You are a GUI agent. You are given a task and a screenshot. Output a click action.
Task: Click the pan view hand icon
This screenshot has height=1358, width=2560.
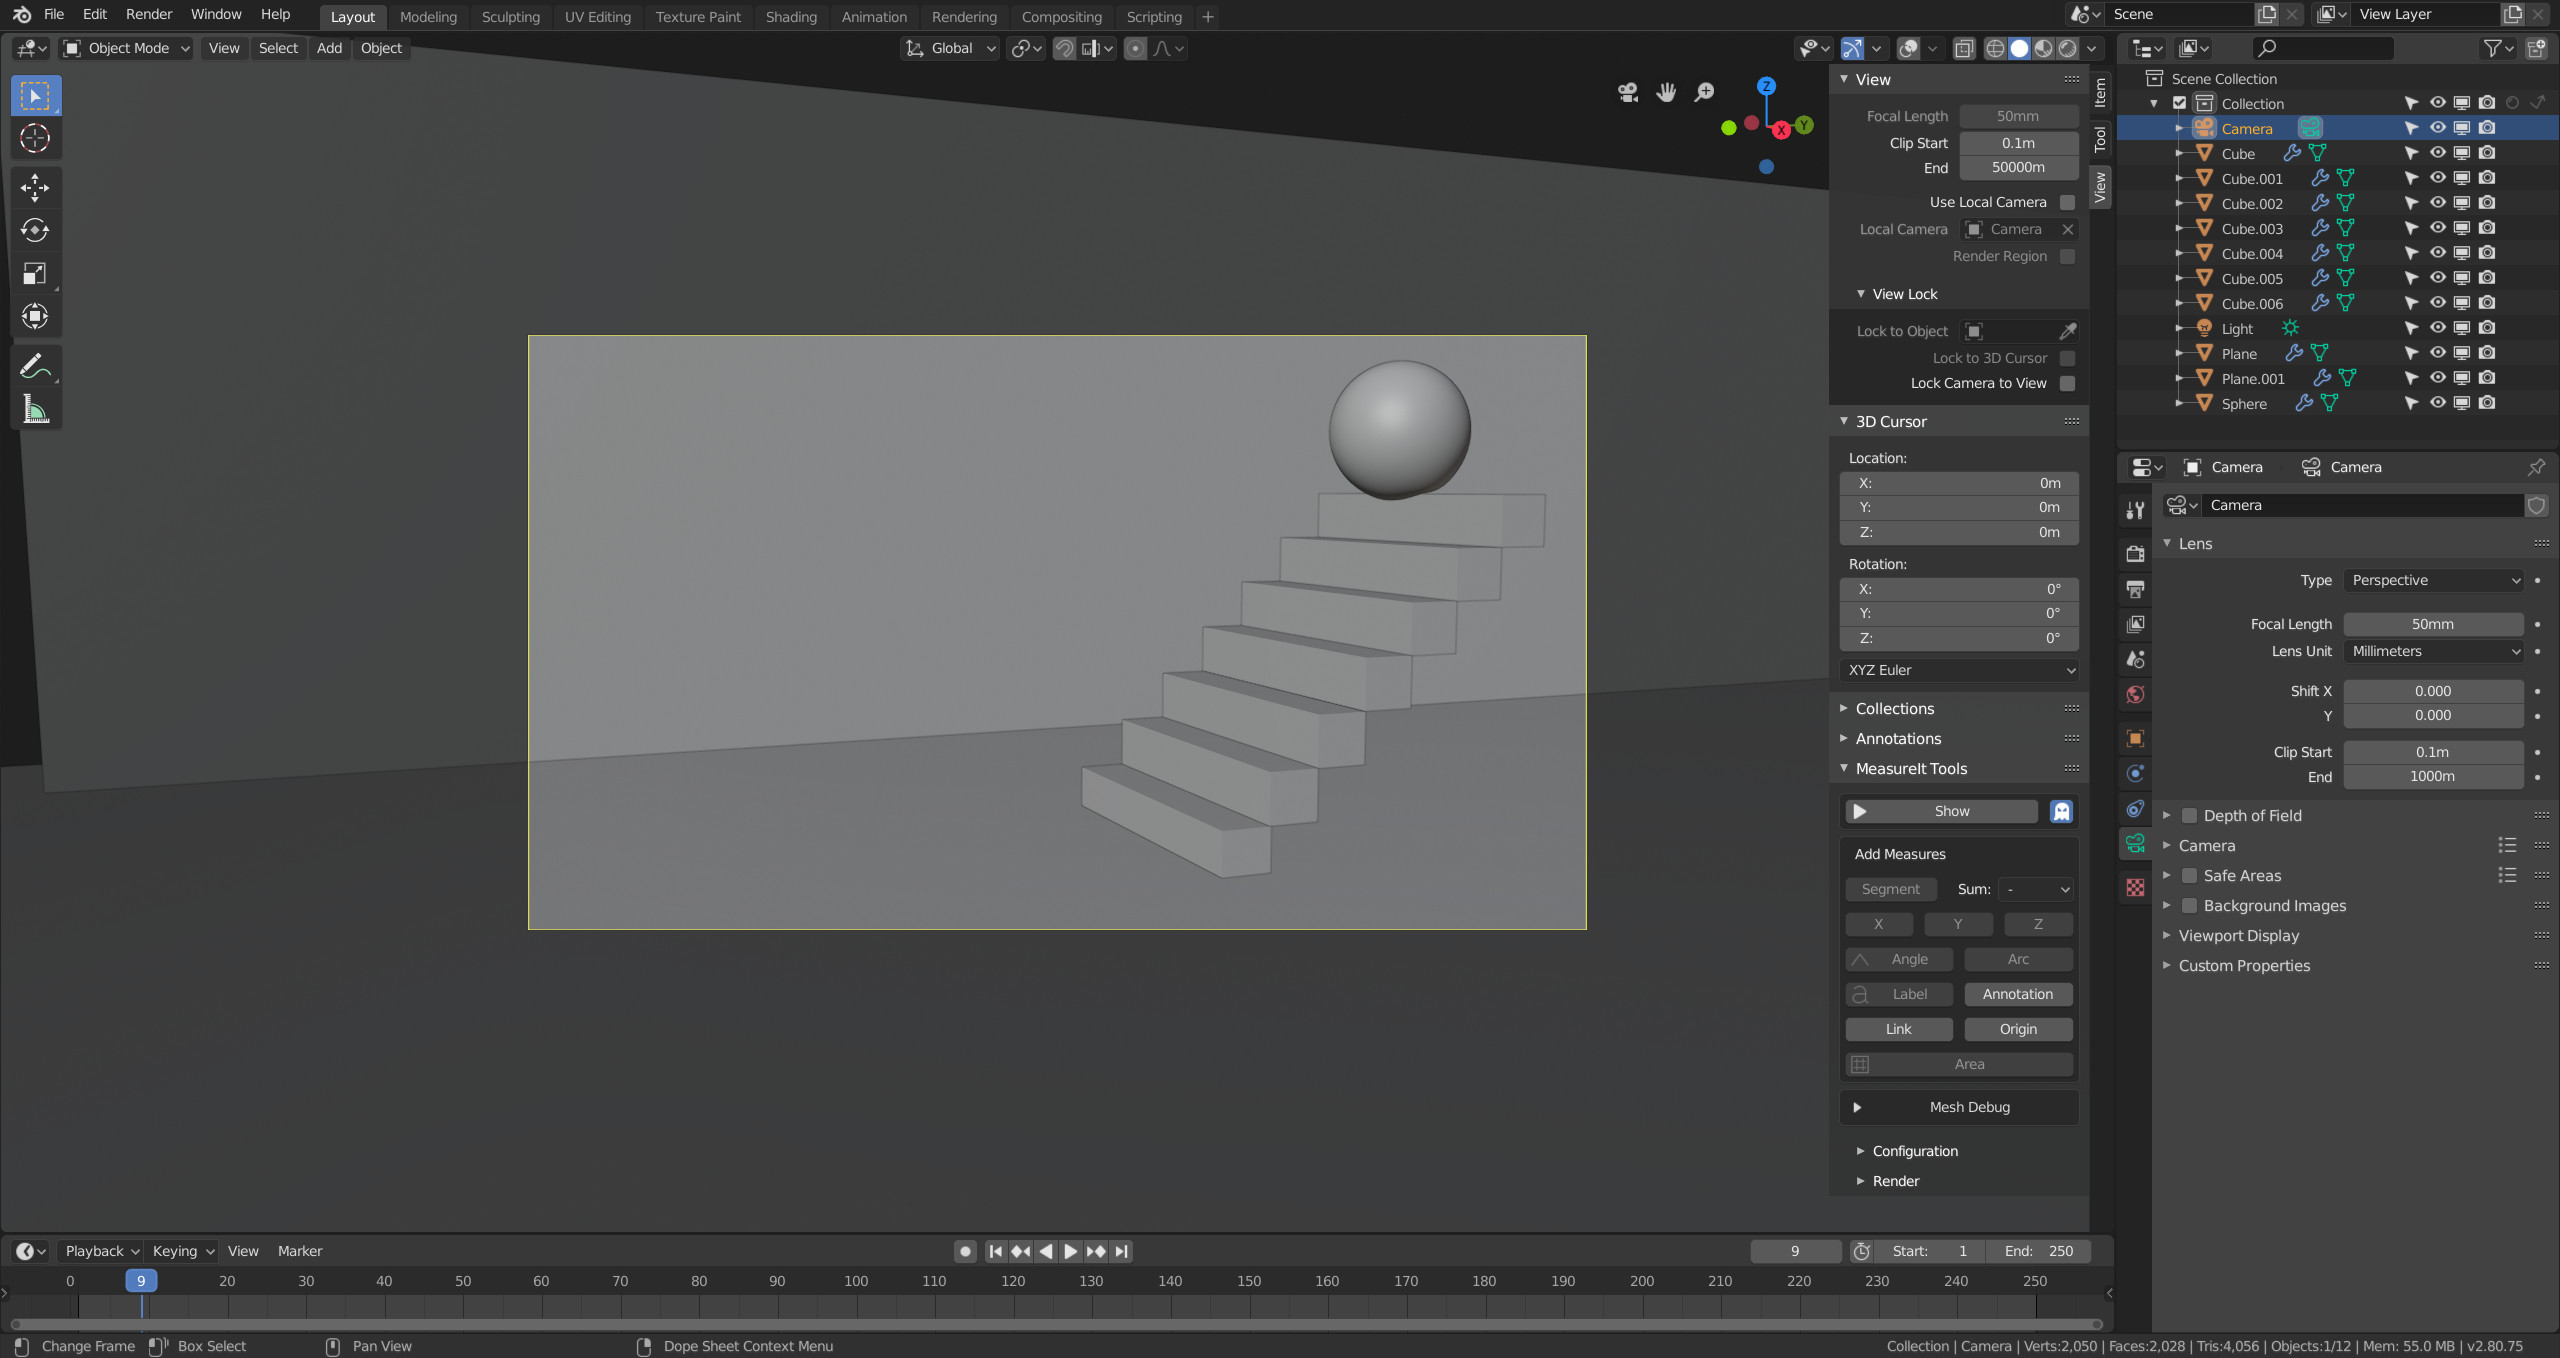pos(1666,93)
